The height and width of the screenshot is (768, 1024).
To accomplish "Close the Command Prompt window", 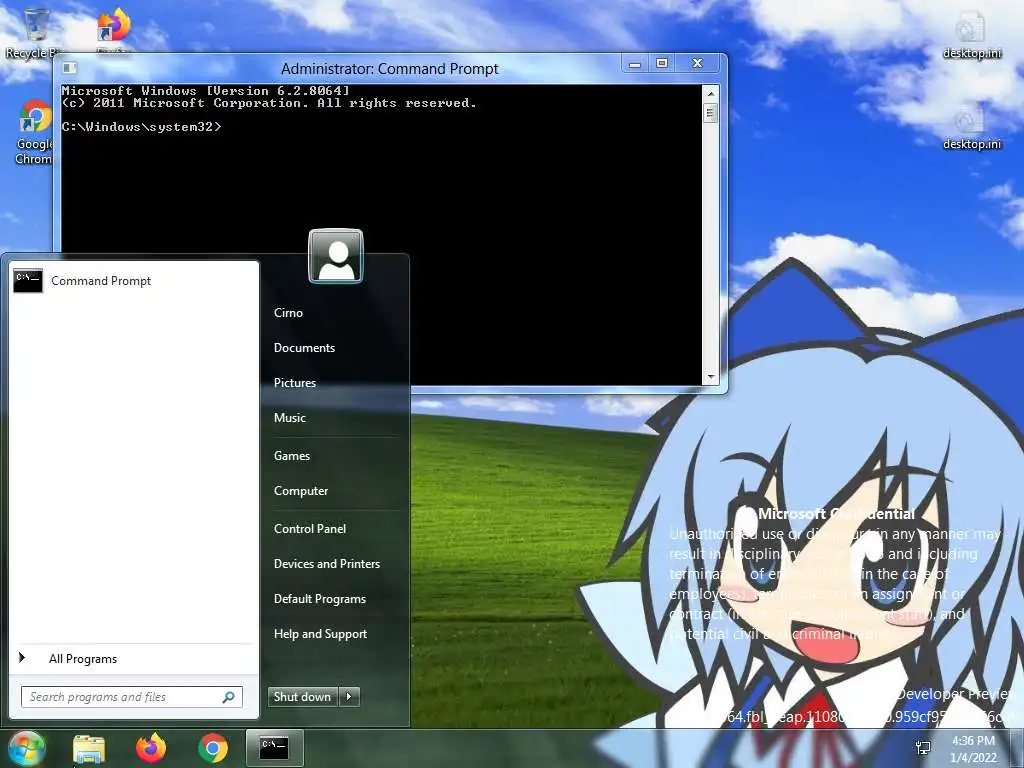I will click(x=697, y=63).
